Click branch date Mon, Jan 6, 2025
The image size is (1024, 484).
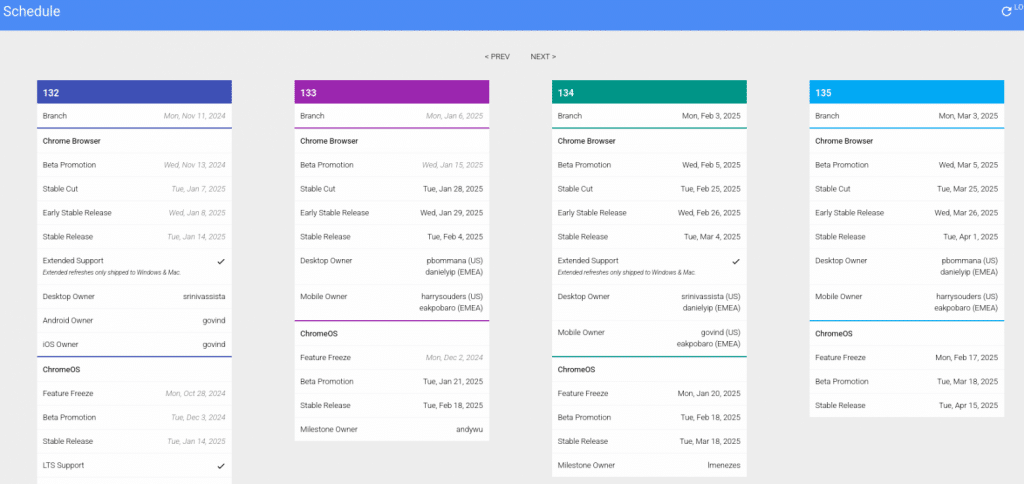click(455, 116)
